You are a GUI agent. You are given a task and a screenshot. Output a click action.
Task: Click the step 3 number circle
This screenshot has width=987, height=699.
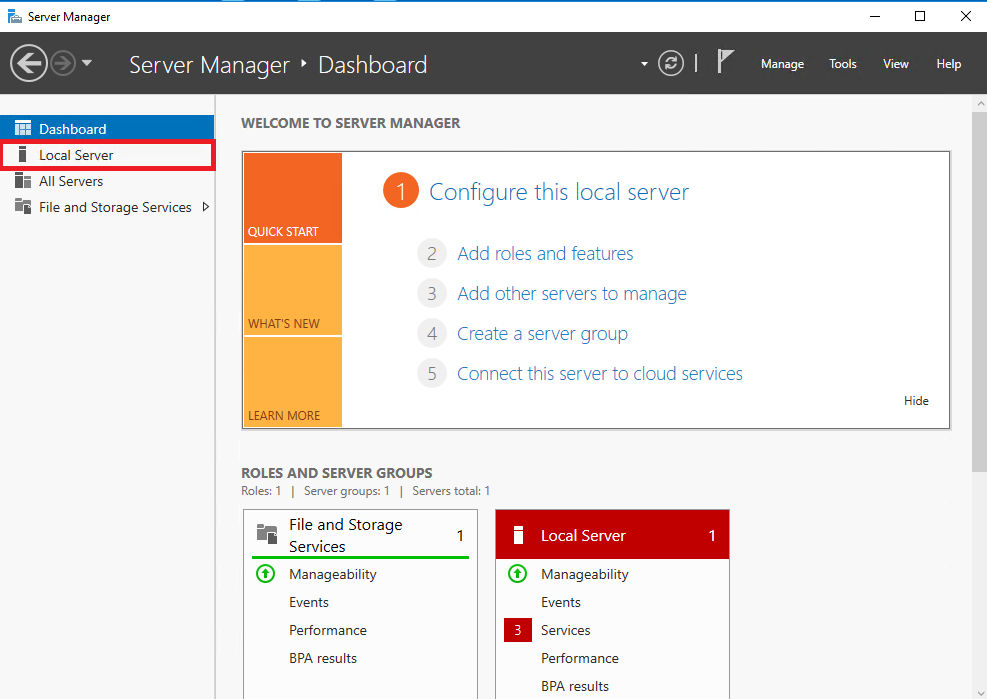(x=432, y=293)
